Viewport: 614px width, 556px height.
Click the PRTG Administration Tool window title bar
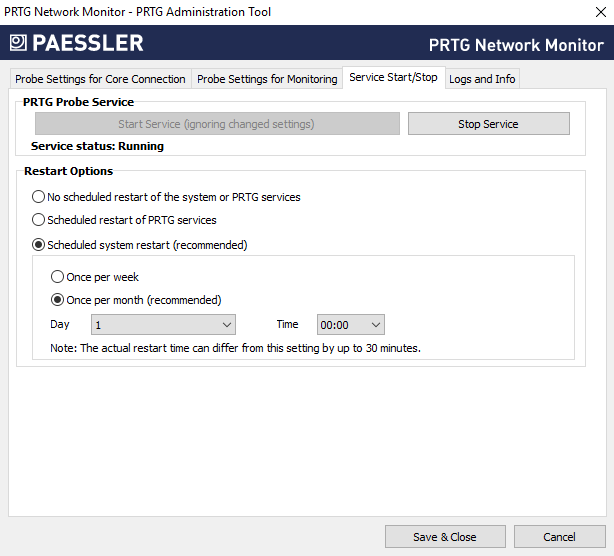point(138,12)
